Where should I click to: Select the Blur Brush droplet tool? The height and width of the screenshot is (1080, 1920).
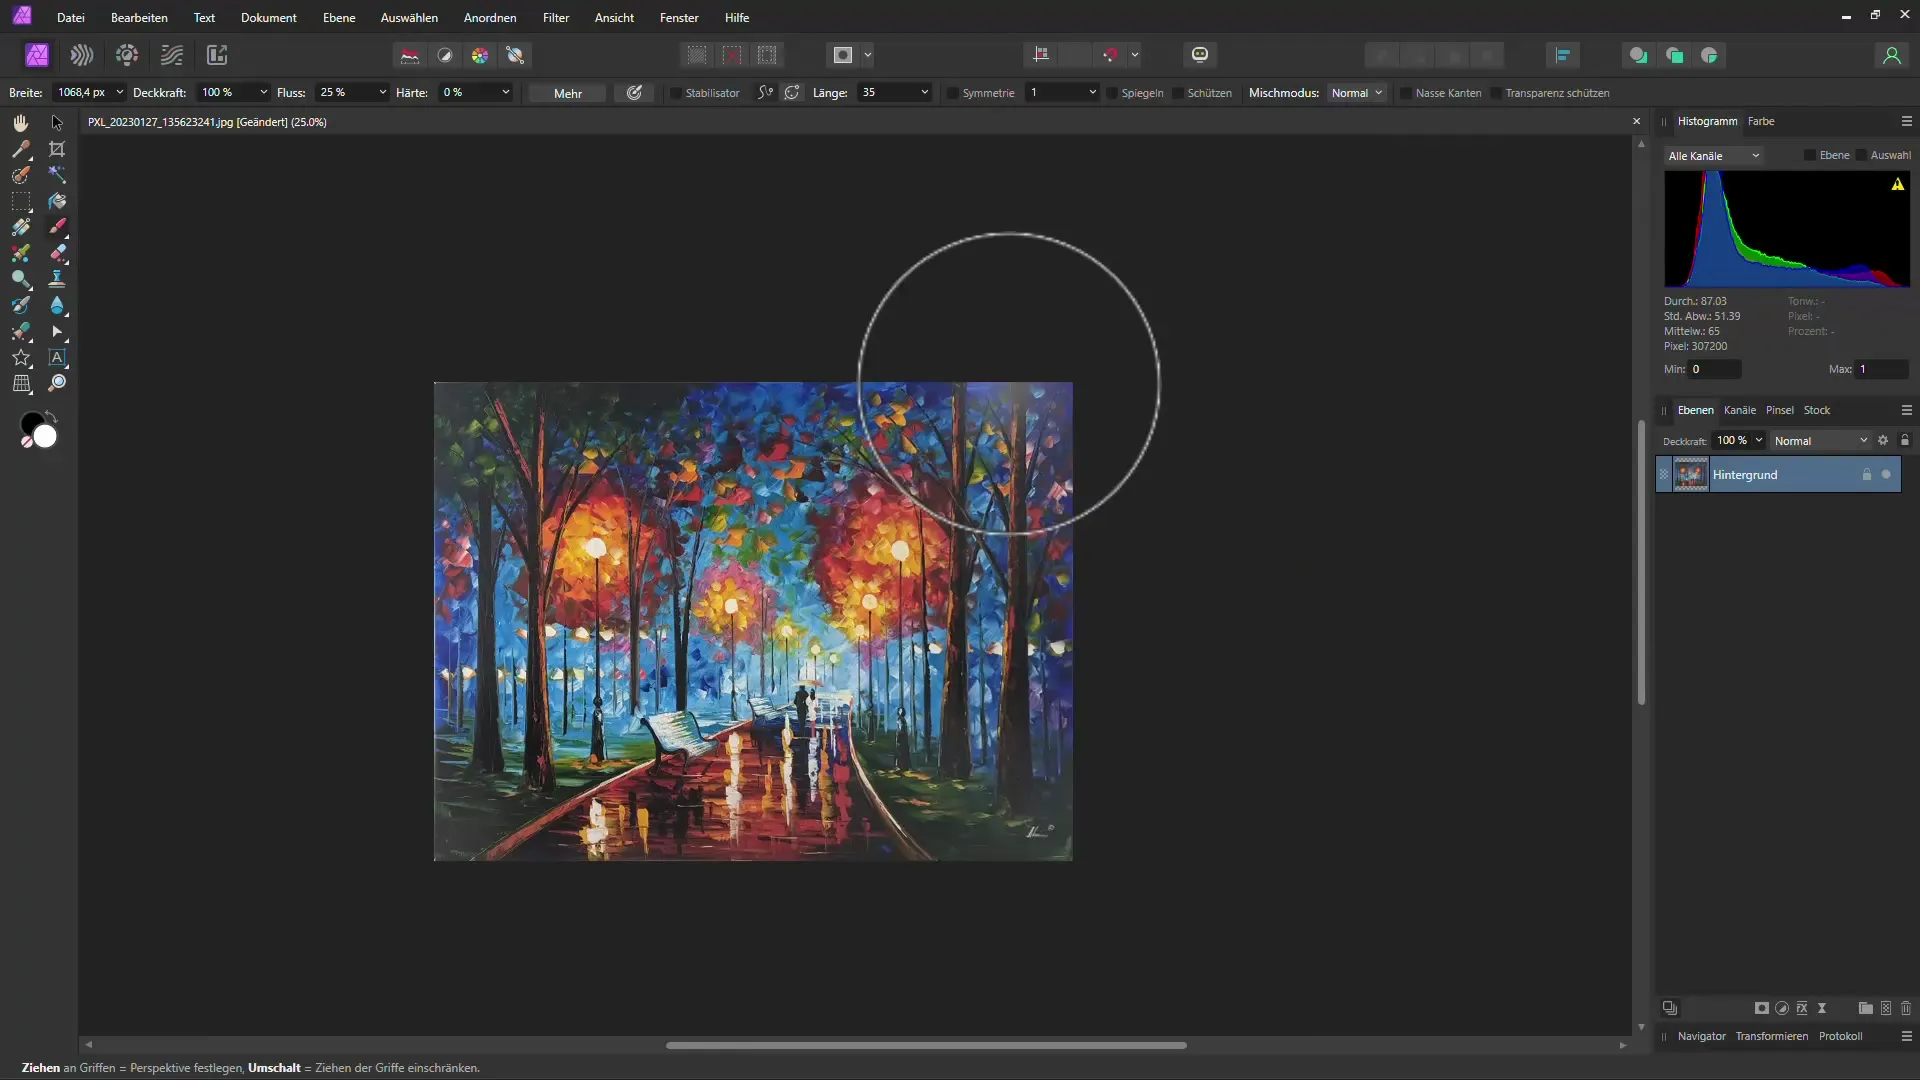pyautogui.click(x=57, y=305)
